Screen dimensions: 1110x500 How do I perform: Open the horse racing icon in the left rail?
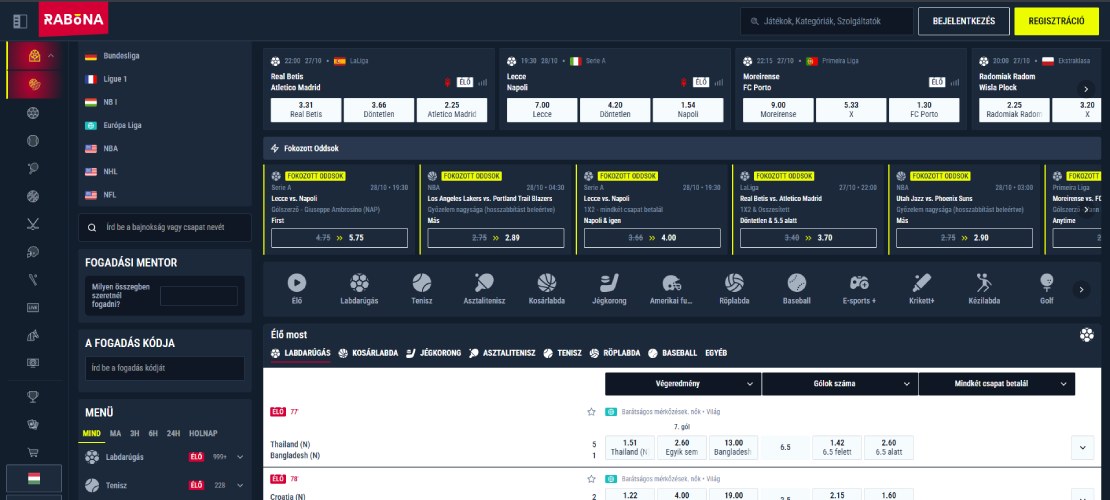33,335
